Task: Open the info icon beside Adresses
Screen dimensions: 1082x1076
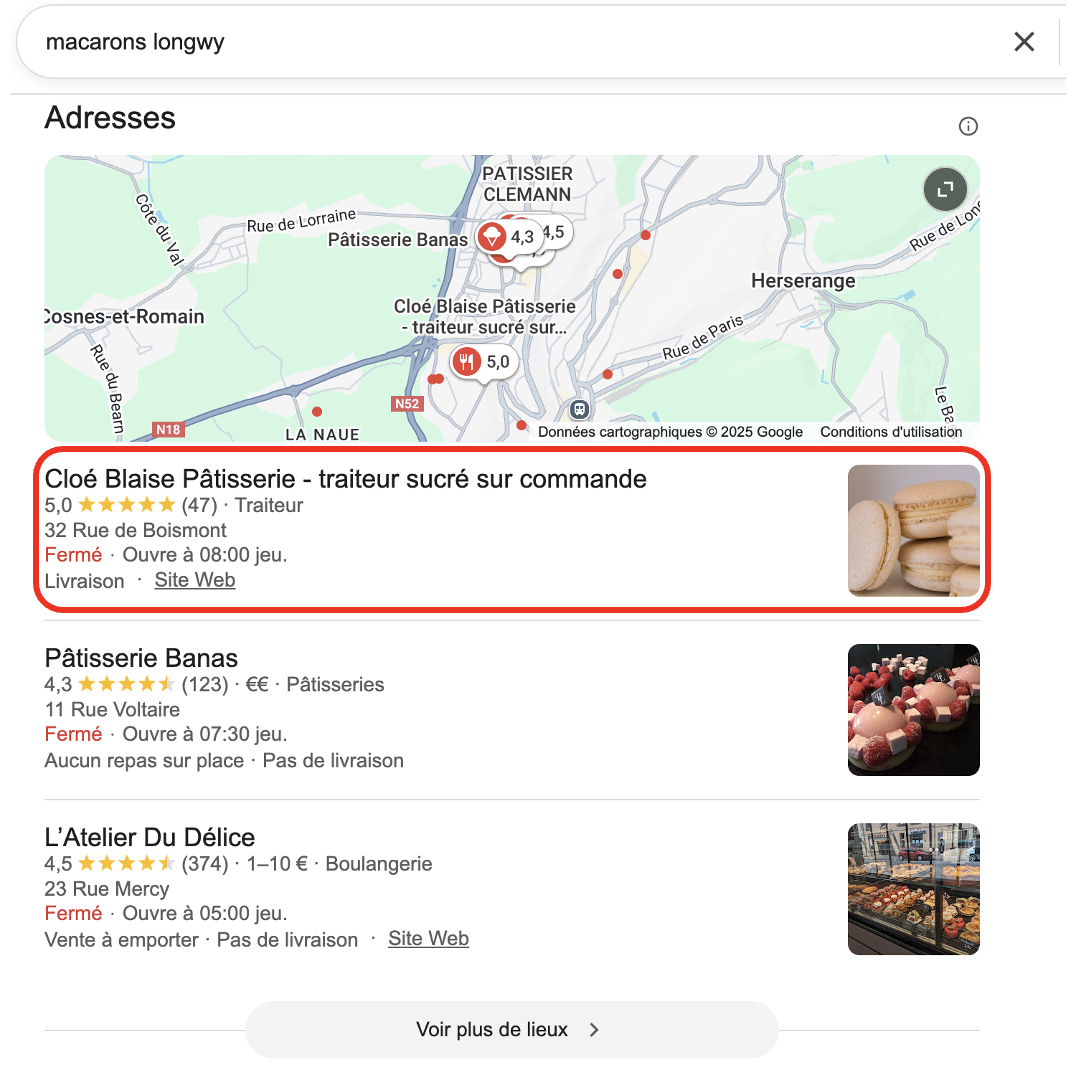Action: [x=968, y=126]
